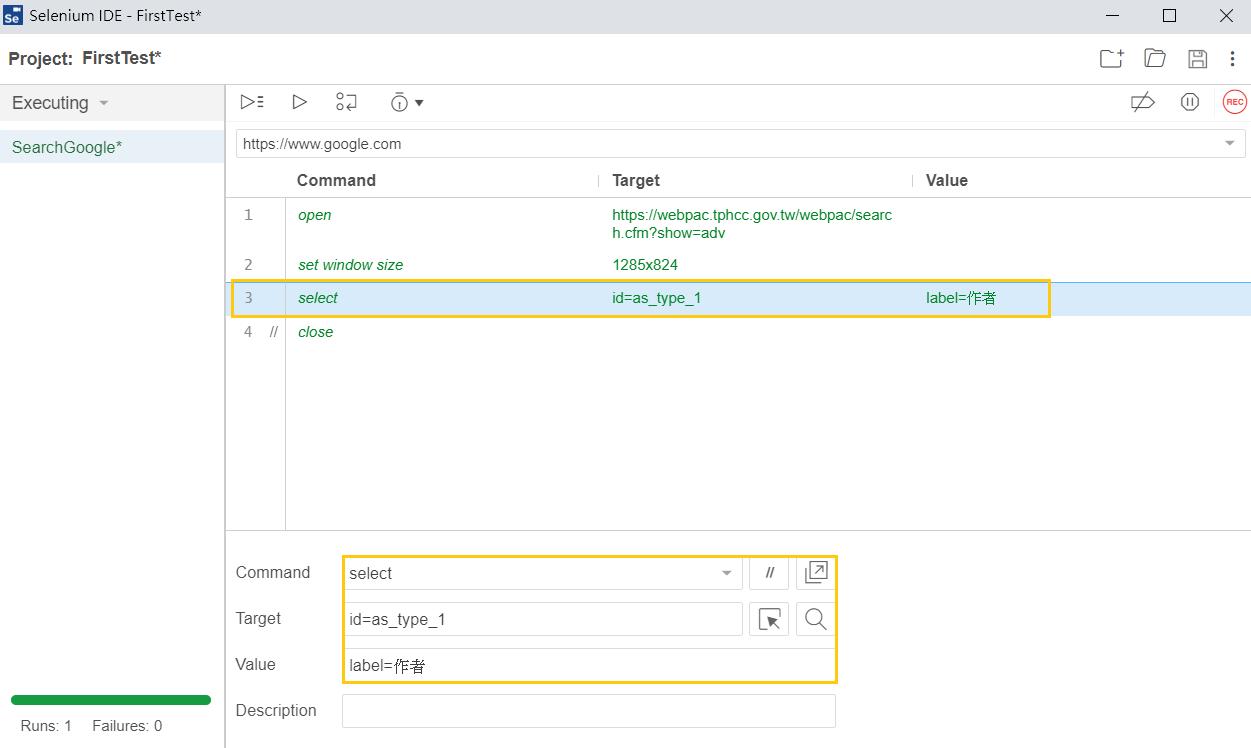Click the label=作者 value cell in table

961,298
